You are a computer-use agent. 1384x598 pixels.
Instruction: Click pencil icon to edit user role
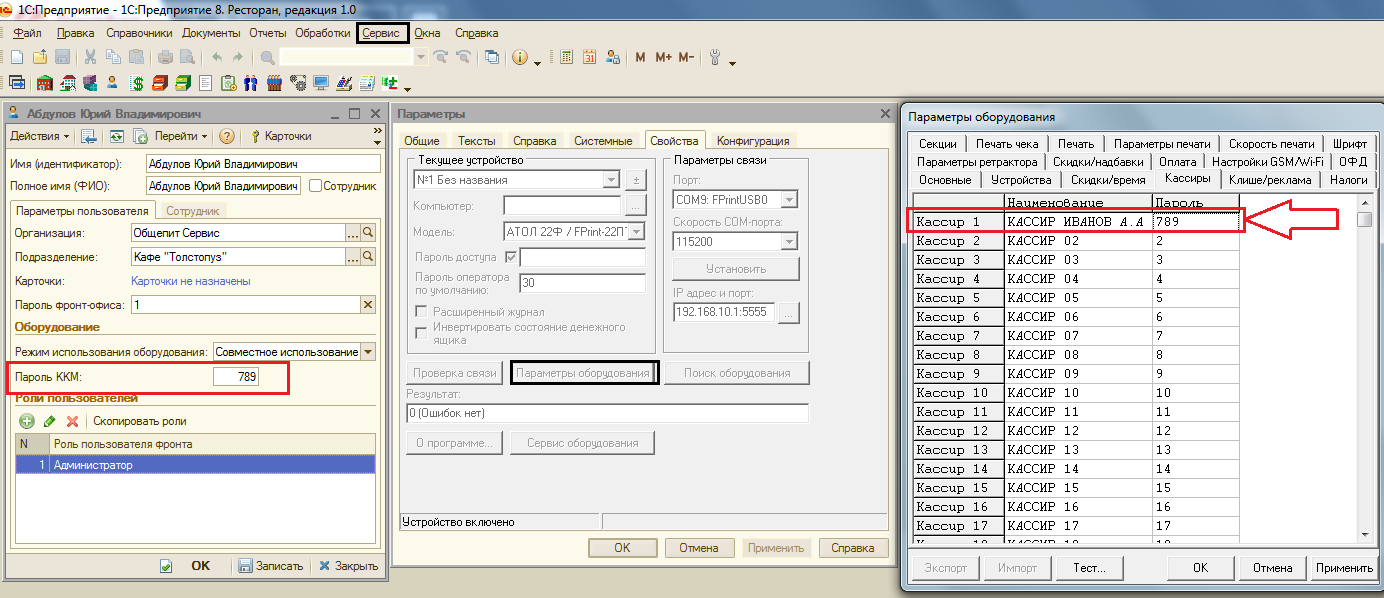point(49,421)
